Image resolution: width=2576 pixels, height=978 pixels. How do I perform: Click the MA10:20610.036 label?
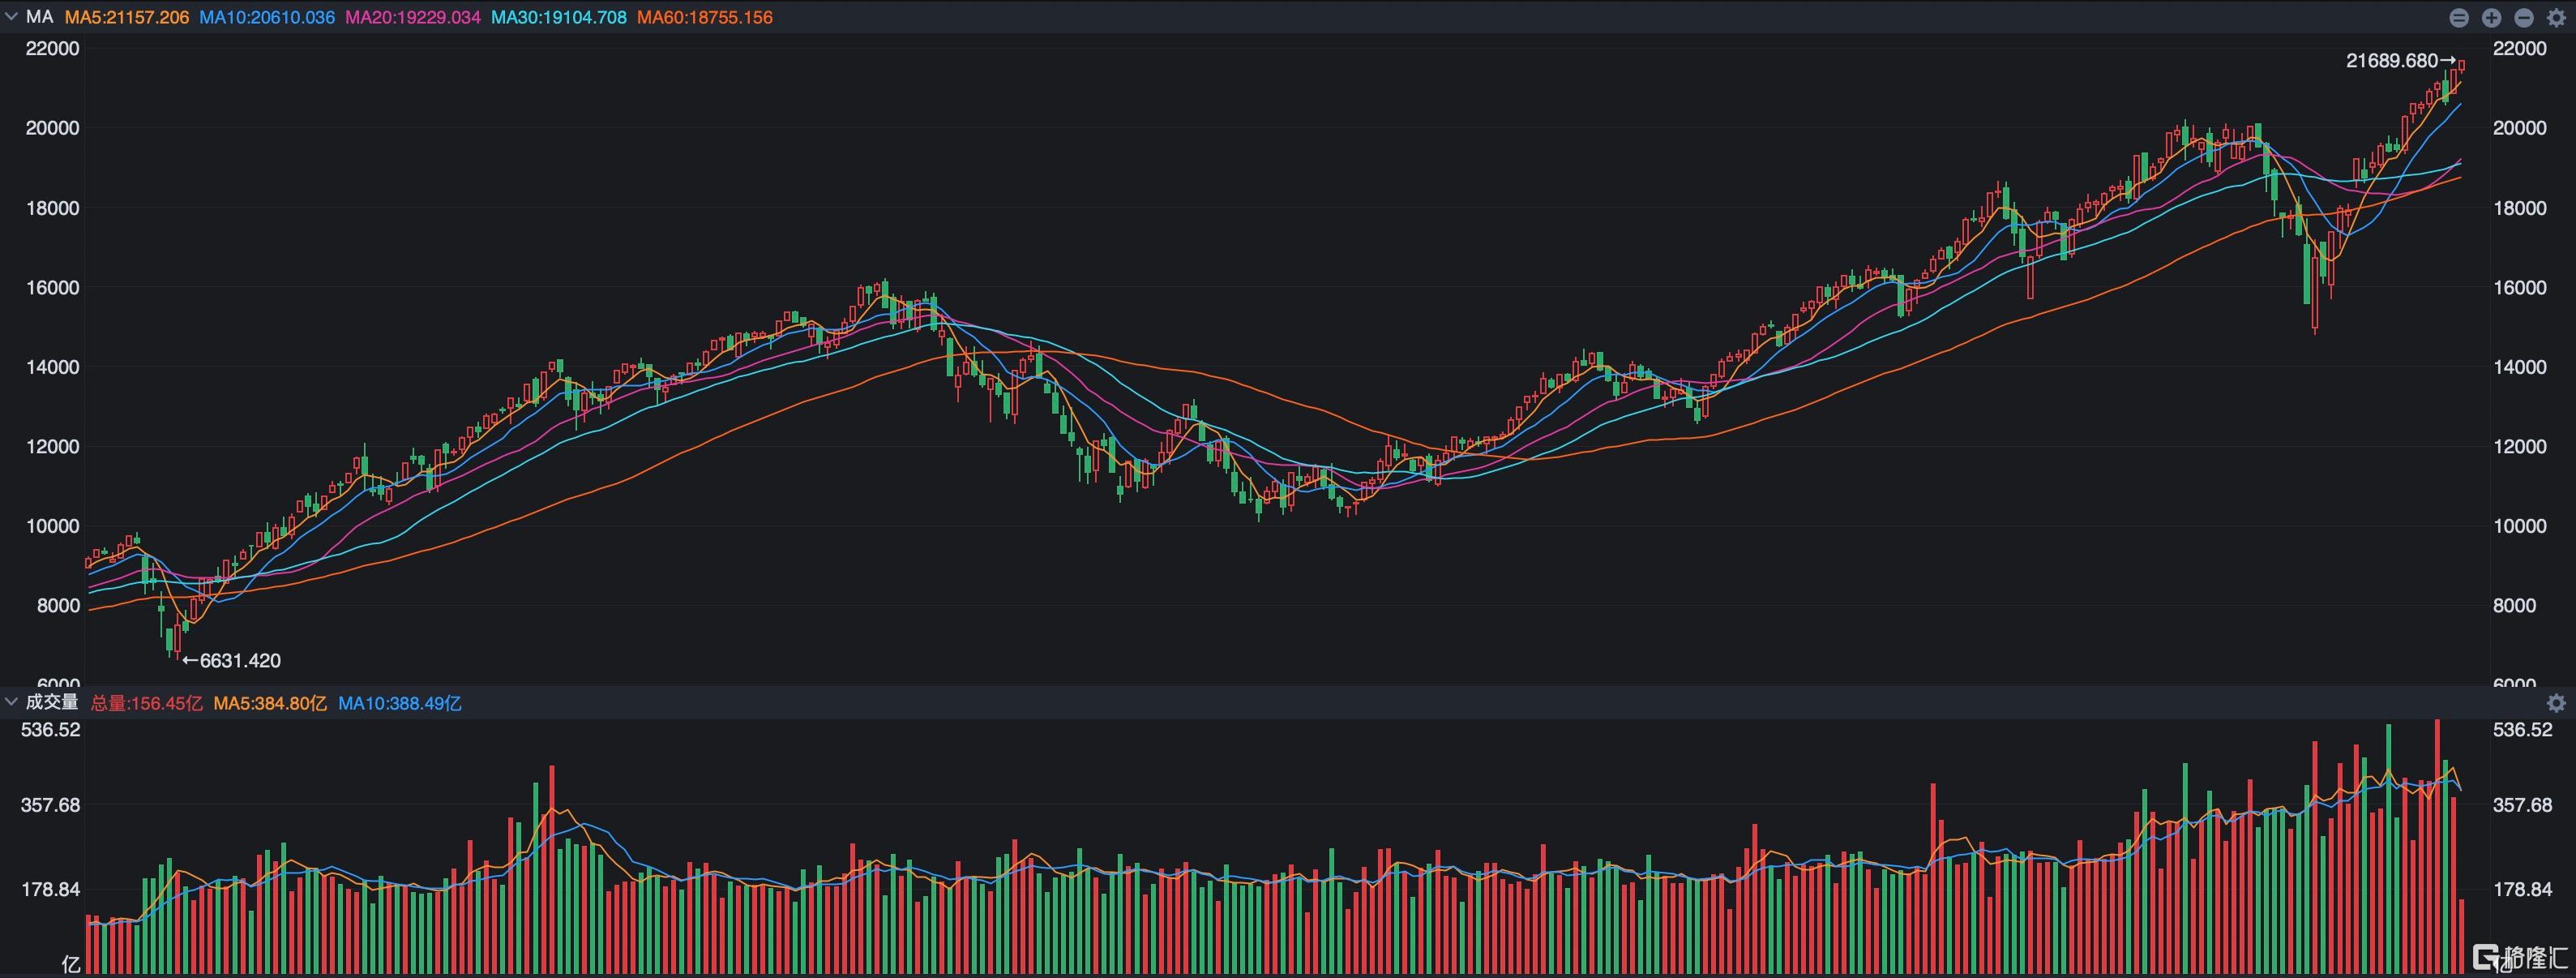point(267,18)
